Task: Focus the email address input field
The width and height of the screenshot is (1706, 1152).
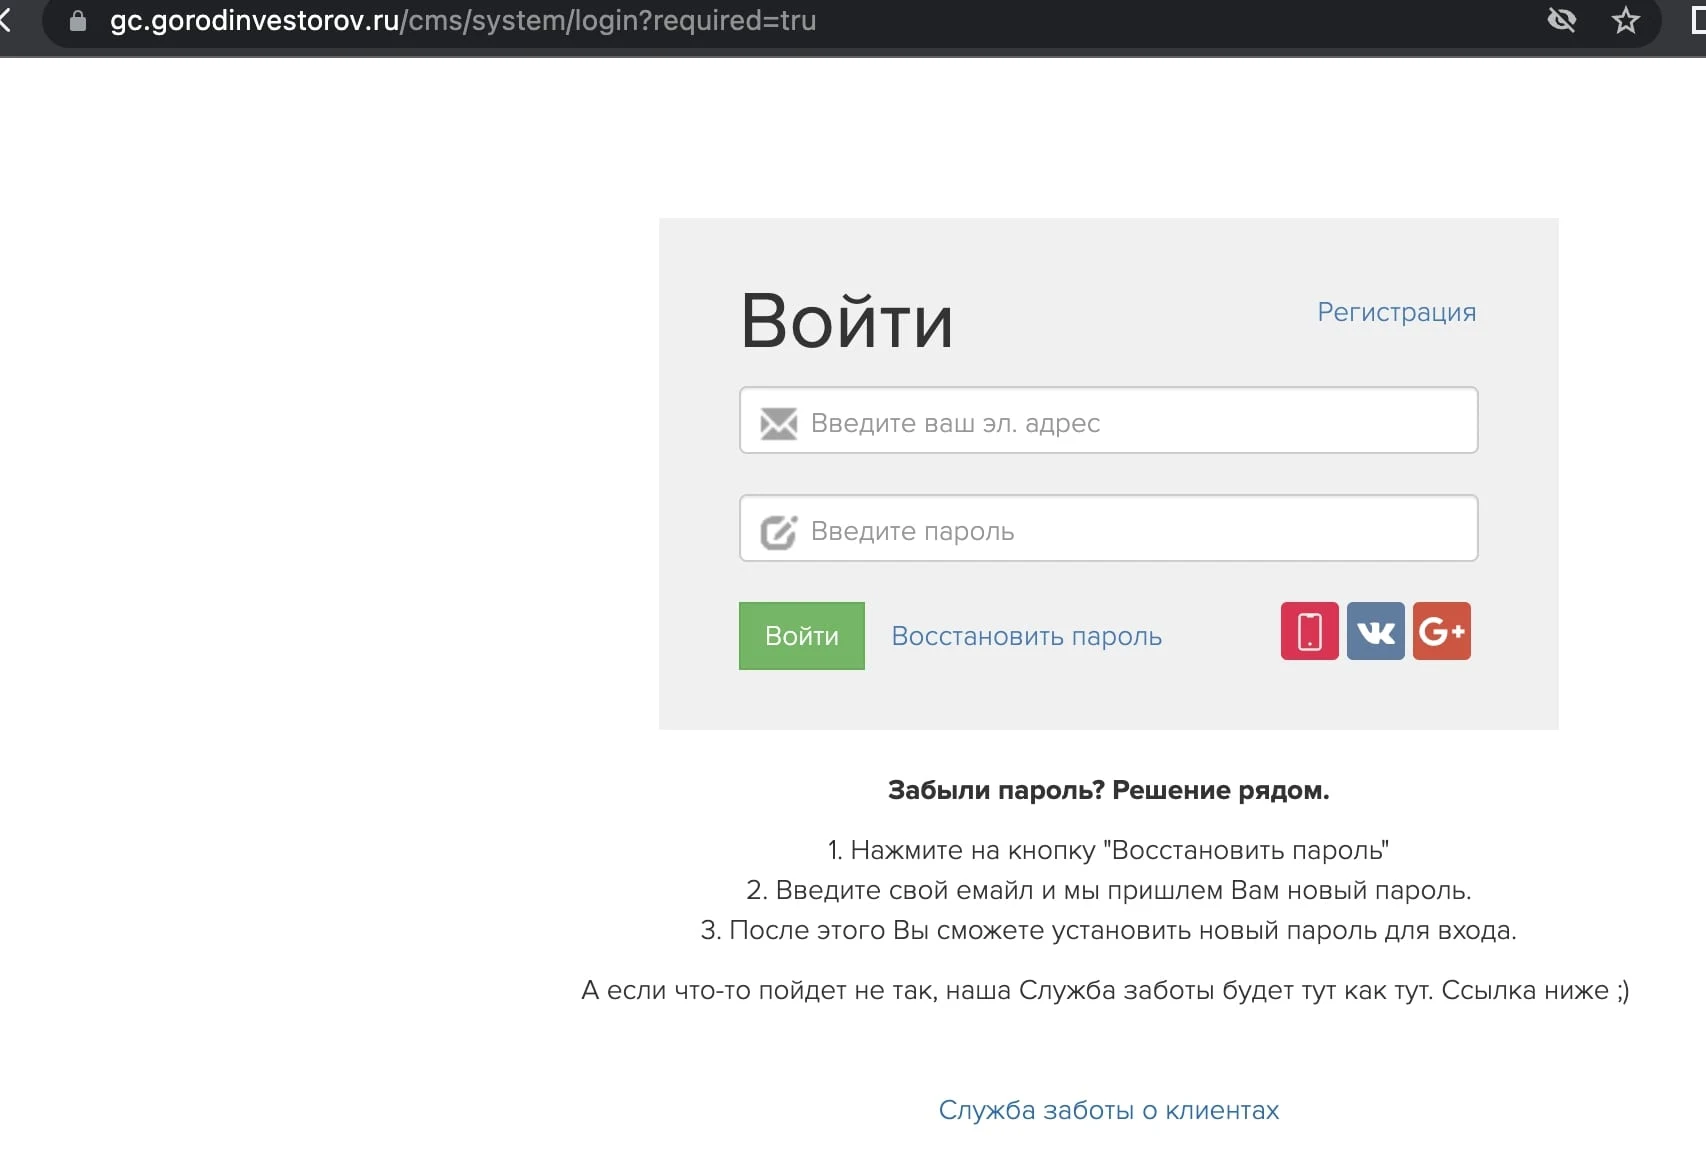Action: (1108, 420)
